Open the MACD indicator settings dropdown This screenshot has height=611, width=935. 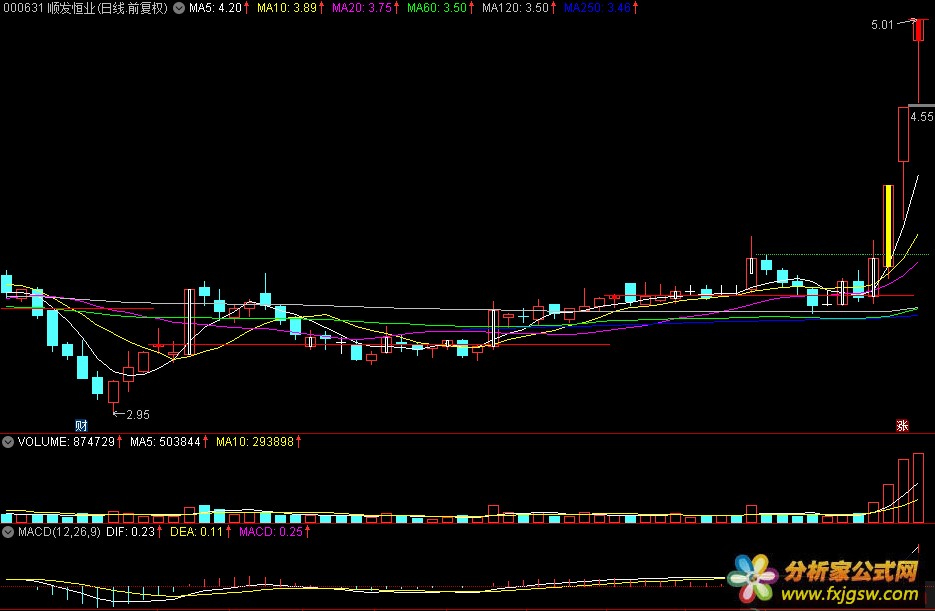click(8, 532)
